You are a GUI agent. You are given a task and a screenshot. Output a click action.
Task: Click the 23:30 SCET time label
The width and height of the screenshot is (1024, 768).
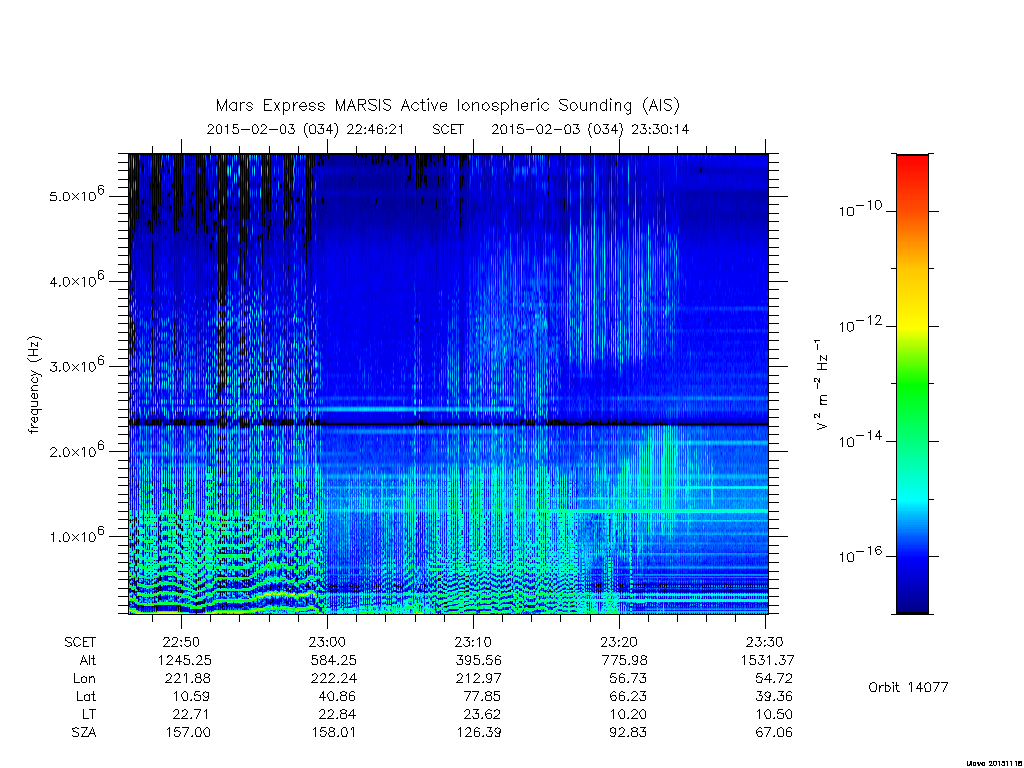[765, 642]
